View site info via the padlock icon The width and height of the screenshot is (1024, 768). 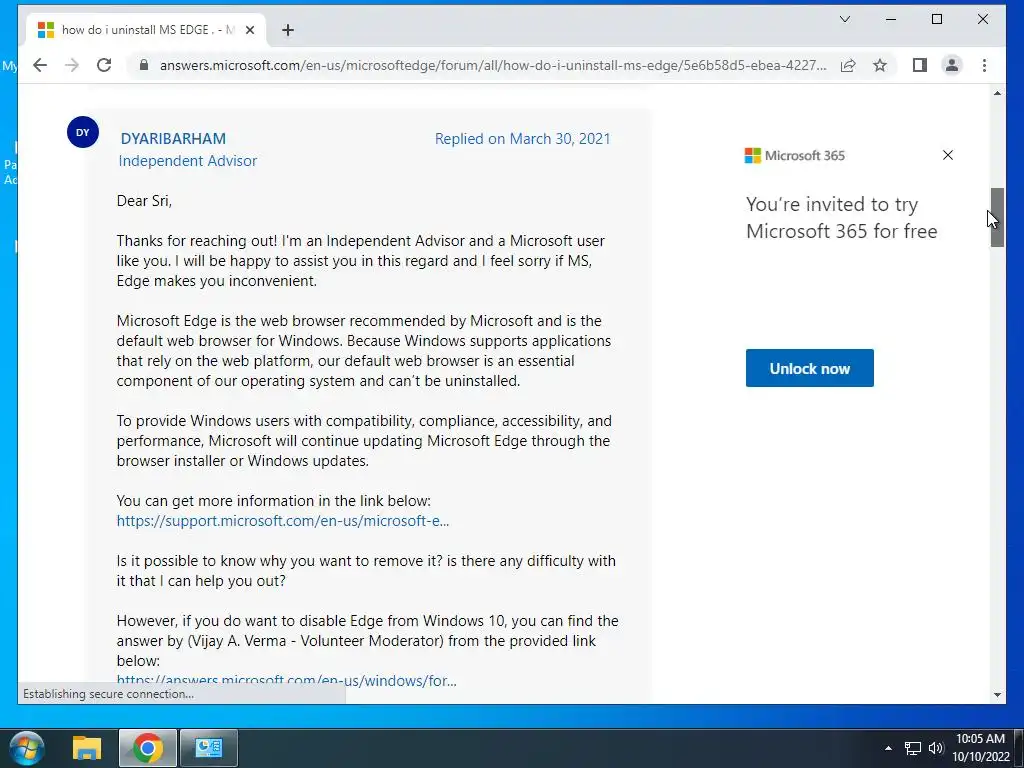pyautogui.click(x=144, y=65)
